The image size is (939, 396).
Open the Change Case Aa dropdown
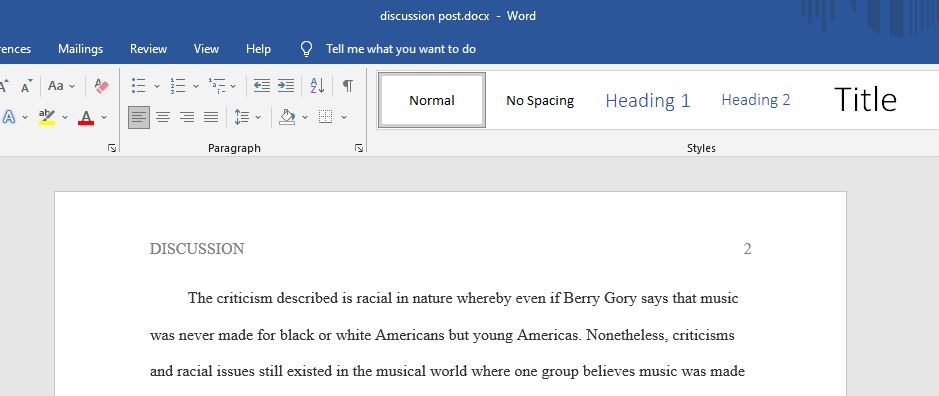coord(61,86)
